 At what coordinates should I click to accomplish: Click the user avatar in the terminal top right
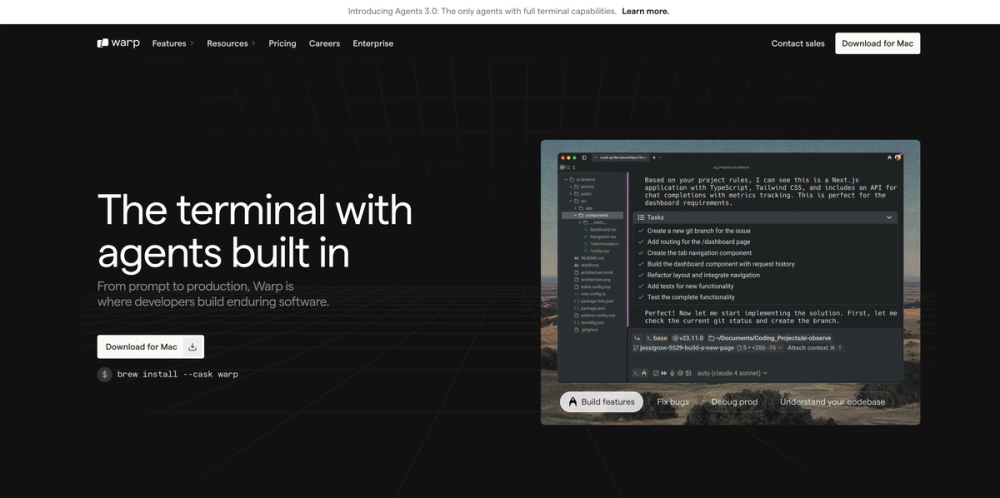pyautogui.click(x=898, y=157)
